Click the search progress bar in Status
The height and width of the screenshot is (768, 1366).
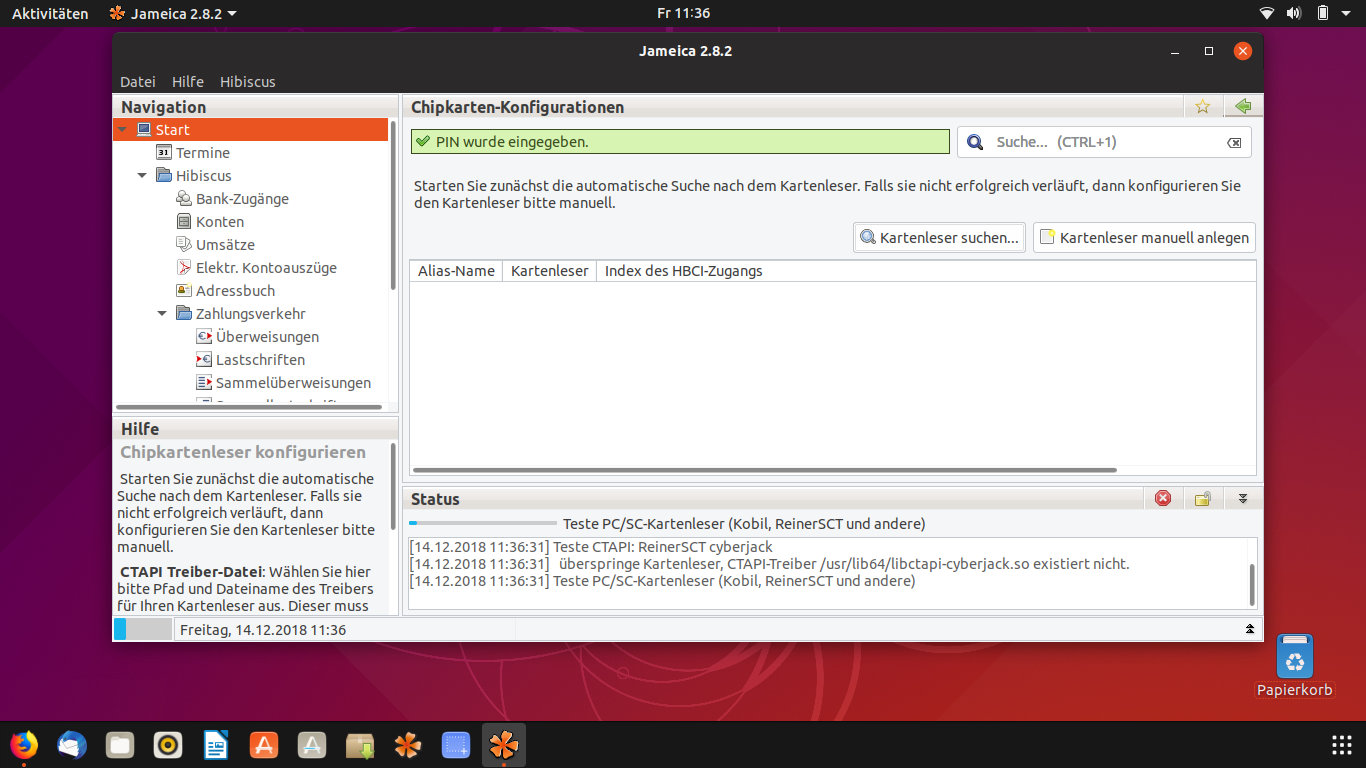point(483,523)
